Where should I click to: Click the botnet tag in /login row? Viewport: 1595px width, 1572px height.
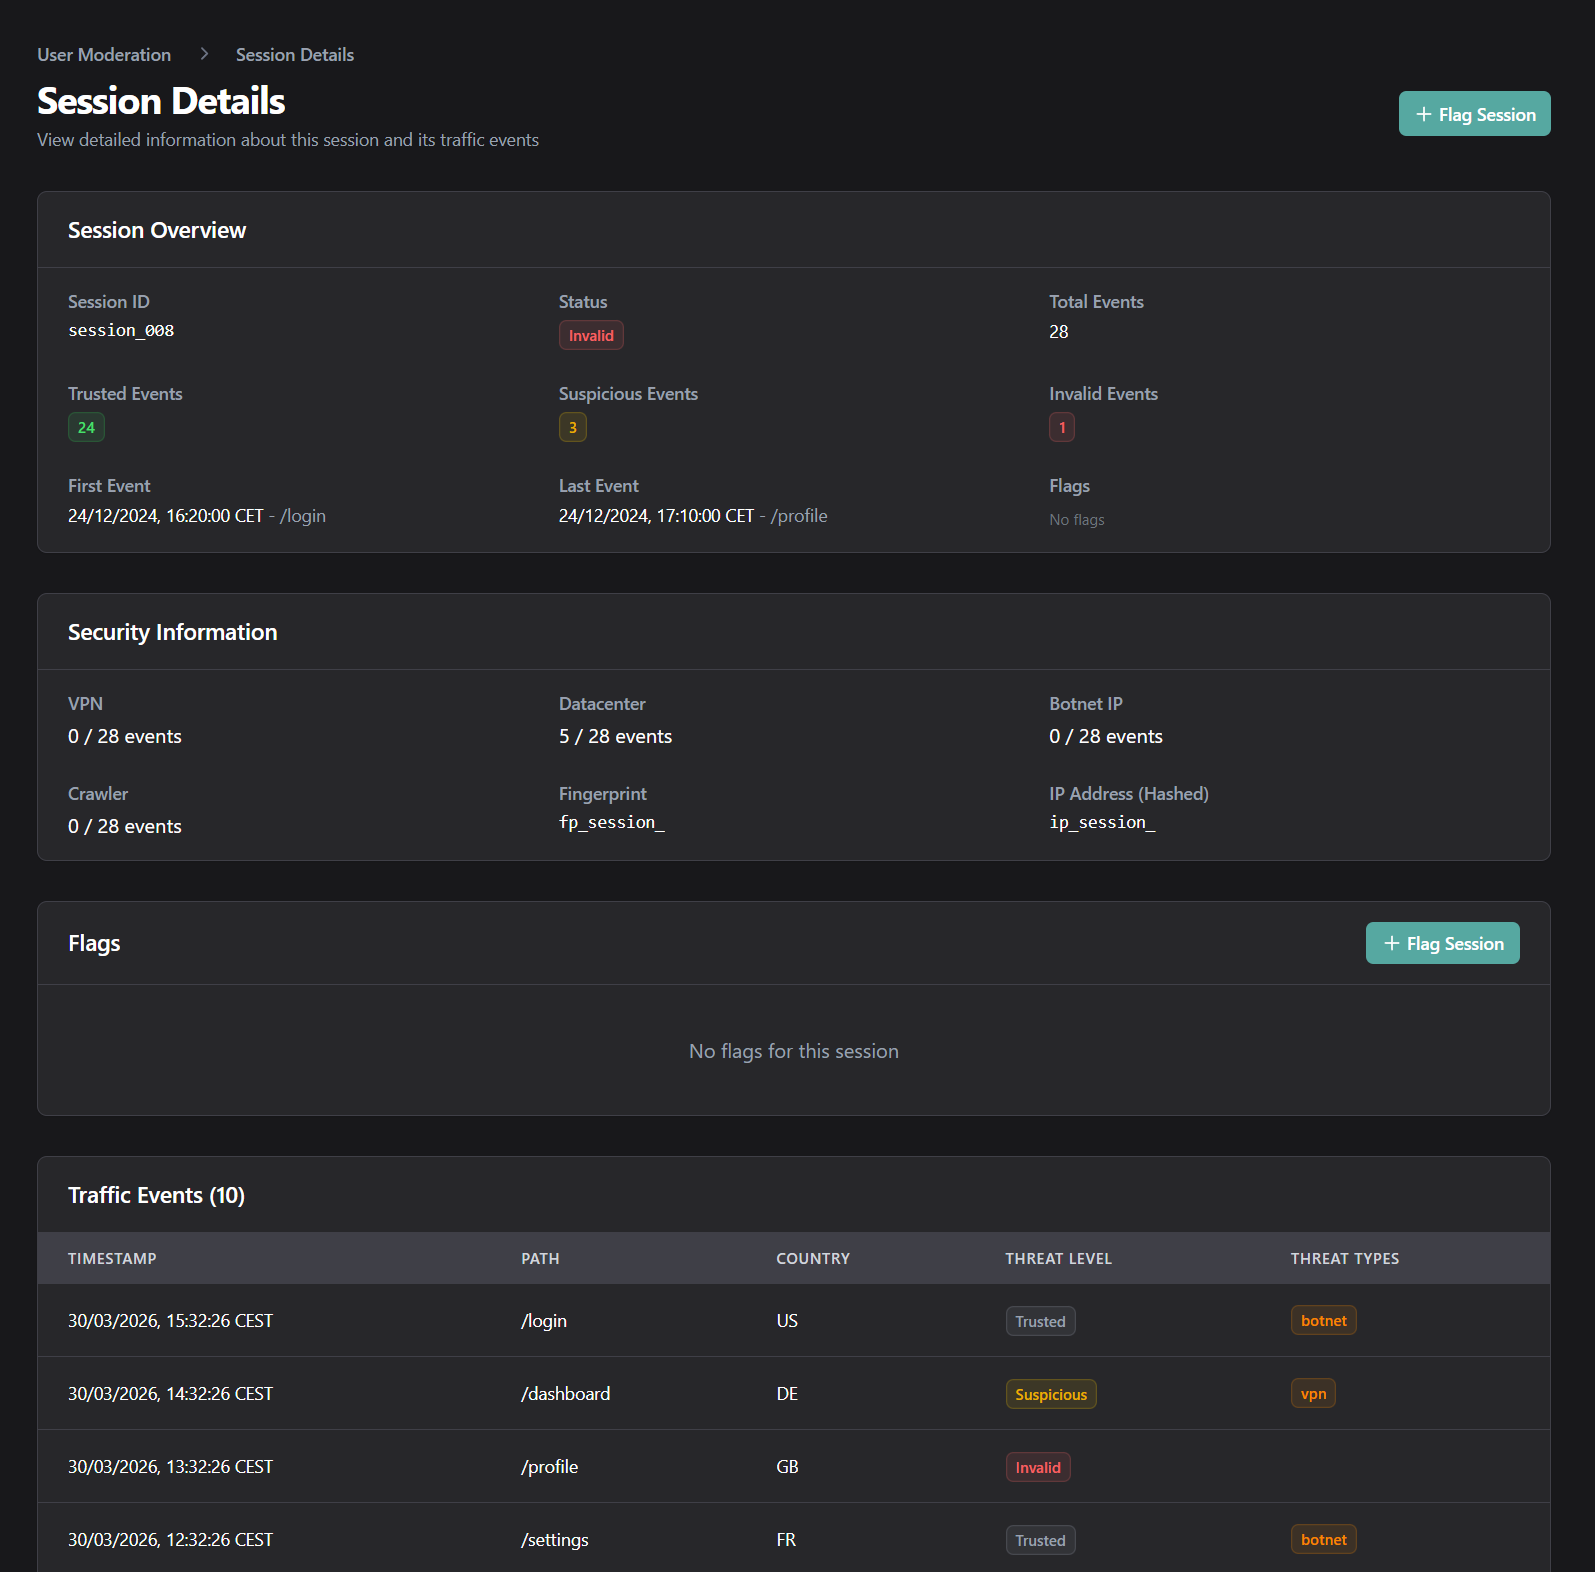[1323, 1321]
